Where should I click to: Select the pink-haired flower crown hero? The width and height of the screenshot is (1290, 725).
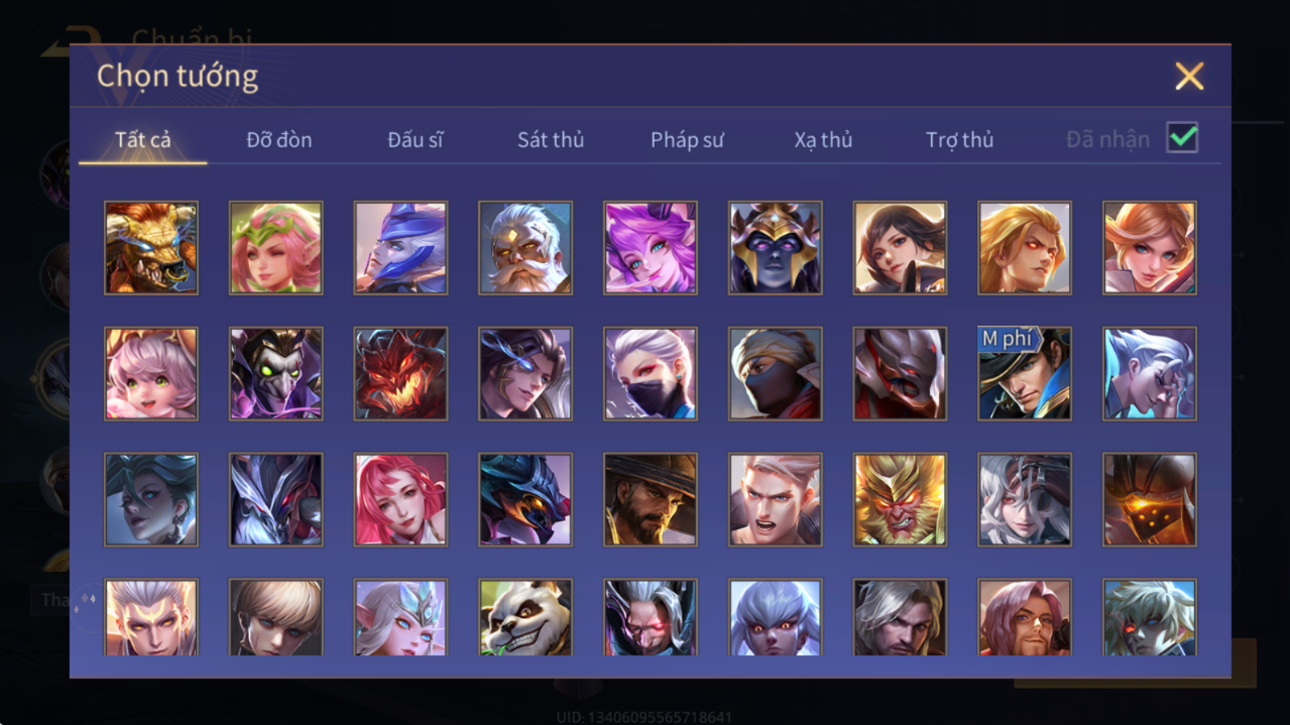tap(276, 248)
